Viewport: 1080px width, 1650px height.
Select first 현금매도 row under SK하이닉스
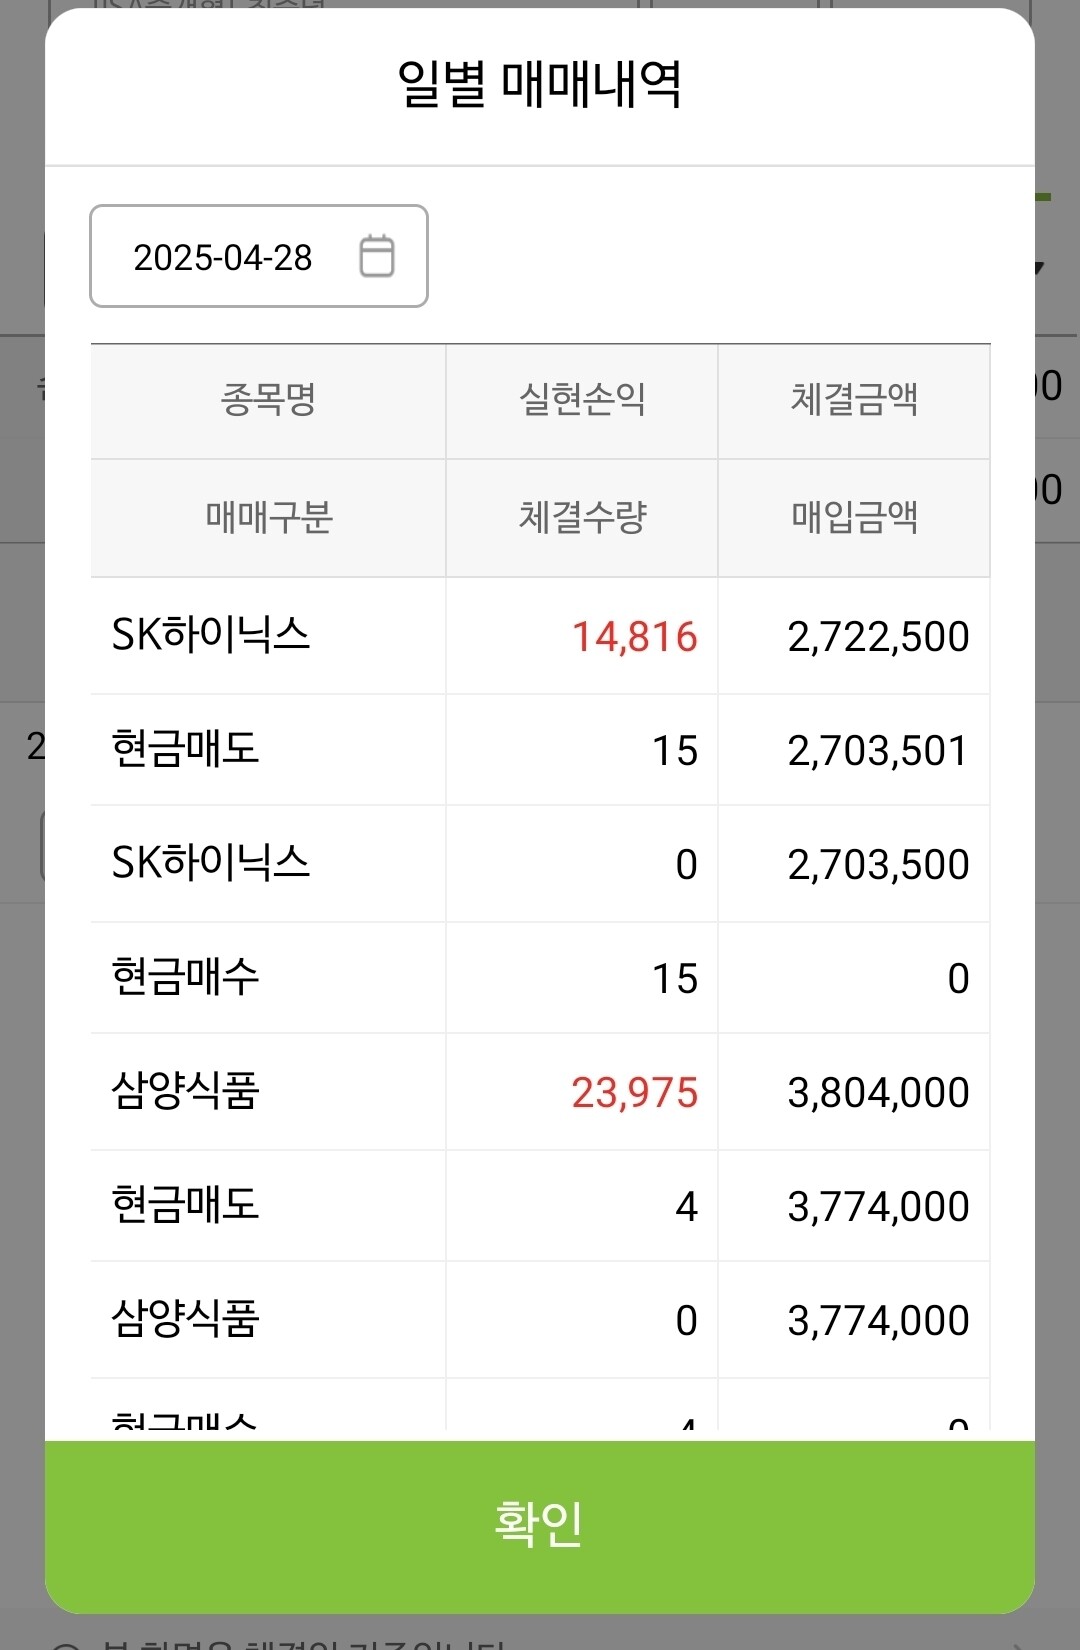[x=186, y=750]
